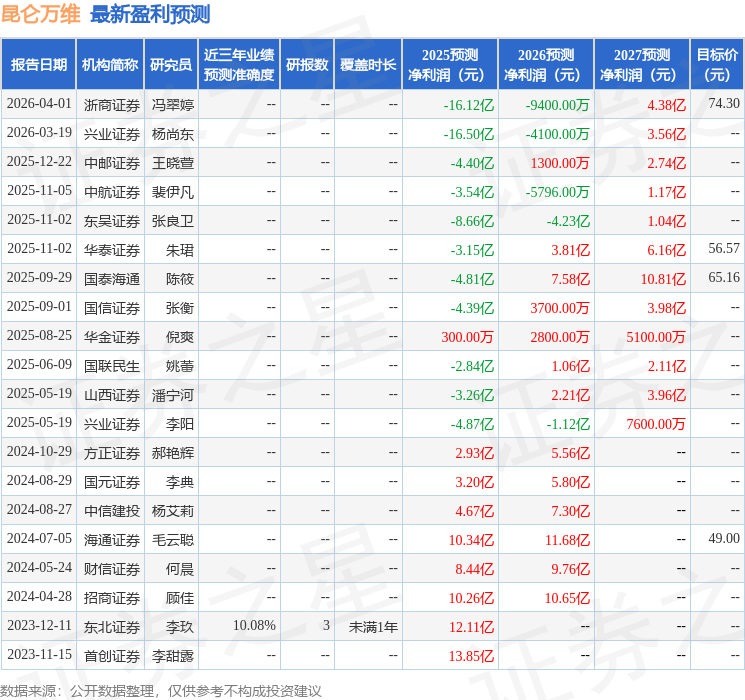Open the 国泰海通 institution row
745x700 pixels.
(112, 278)
